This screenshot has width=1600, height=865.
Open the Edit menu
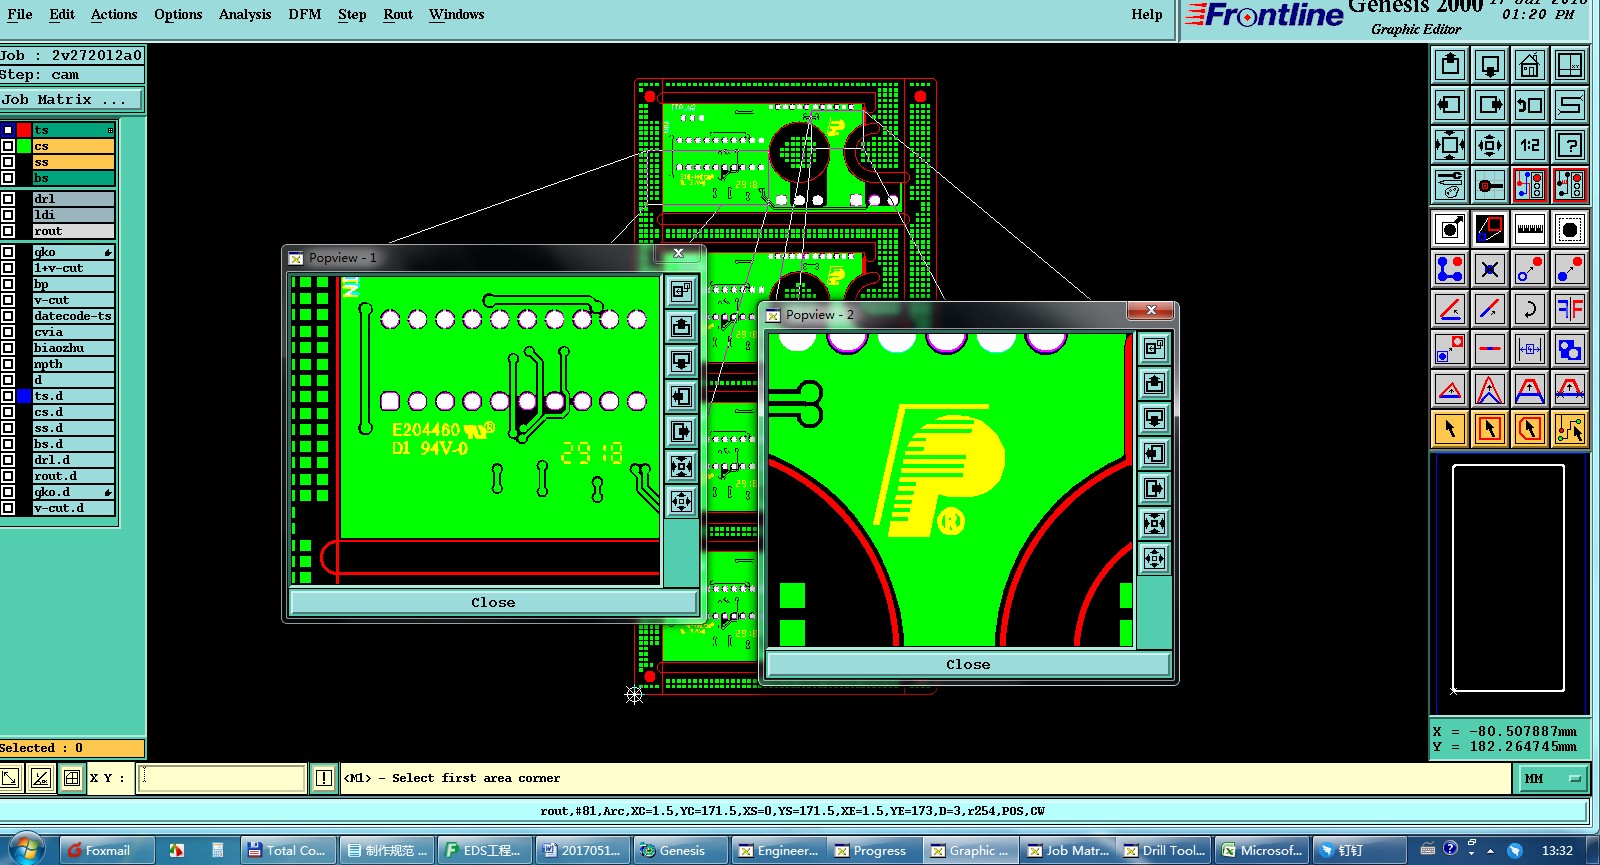pos(62,14)
